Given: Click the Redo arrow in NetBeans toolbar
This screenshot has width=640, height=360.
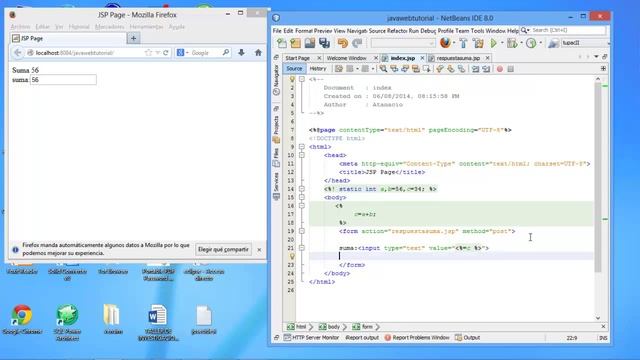Looking at the screenshot, I should coord(357,43).
